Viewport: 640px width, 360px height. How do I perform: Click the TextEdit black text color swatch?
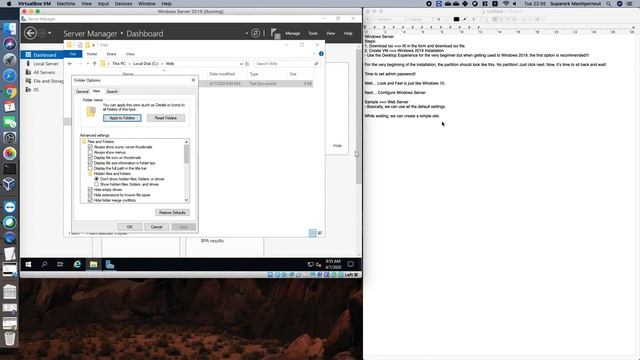pos(456,19)
